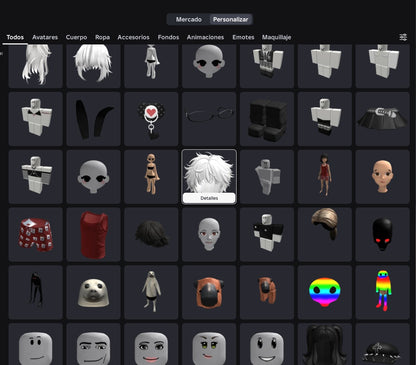Select the black hat in bottom row

382,344
